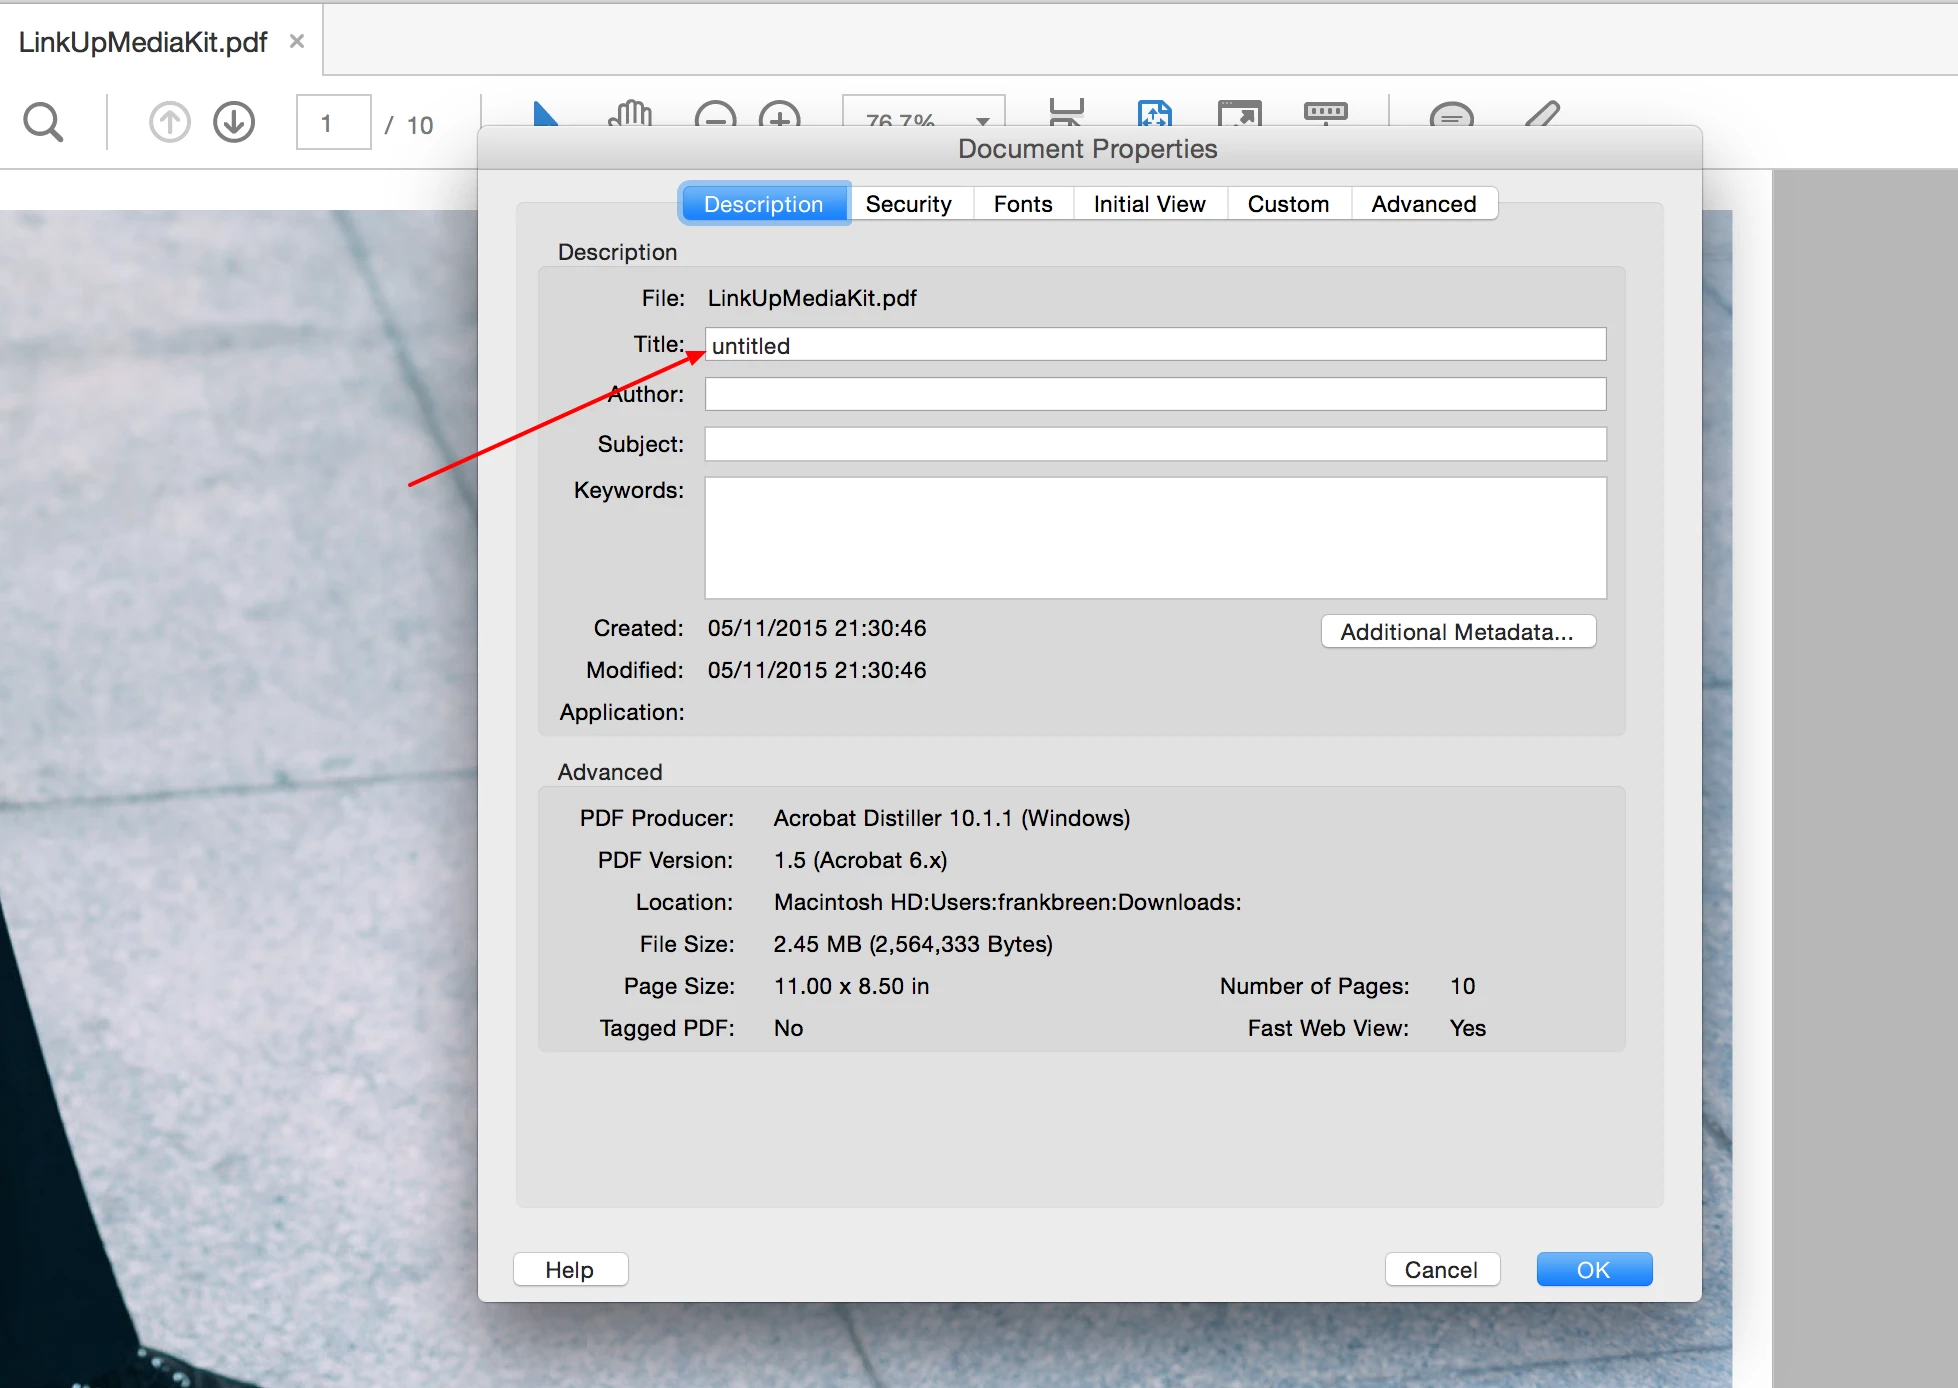Go to previous page arrow
The image size is (1958, 1388).
coord(170,123)
